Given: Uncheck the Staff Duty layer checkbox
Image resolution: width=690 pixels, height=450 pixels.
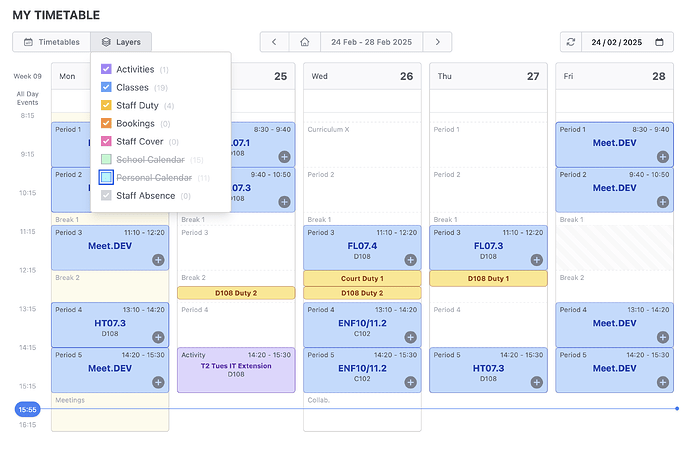Looking at the screenshot, I should [106, 105].
